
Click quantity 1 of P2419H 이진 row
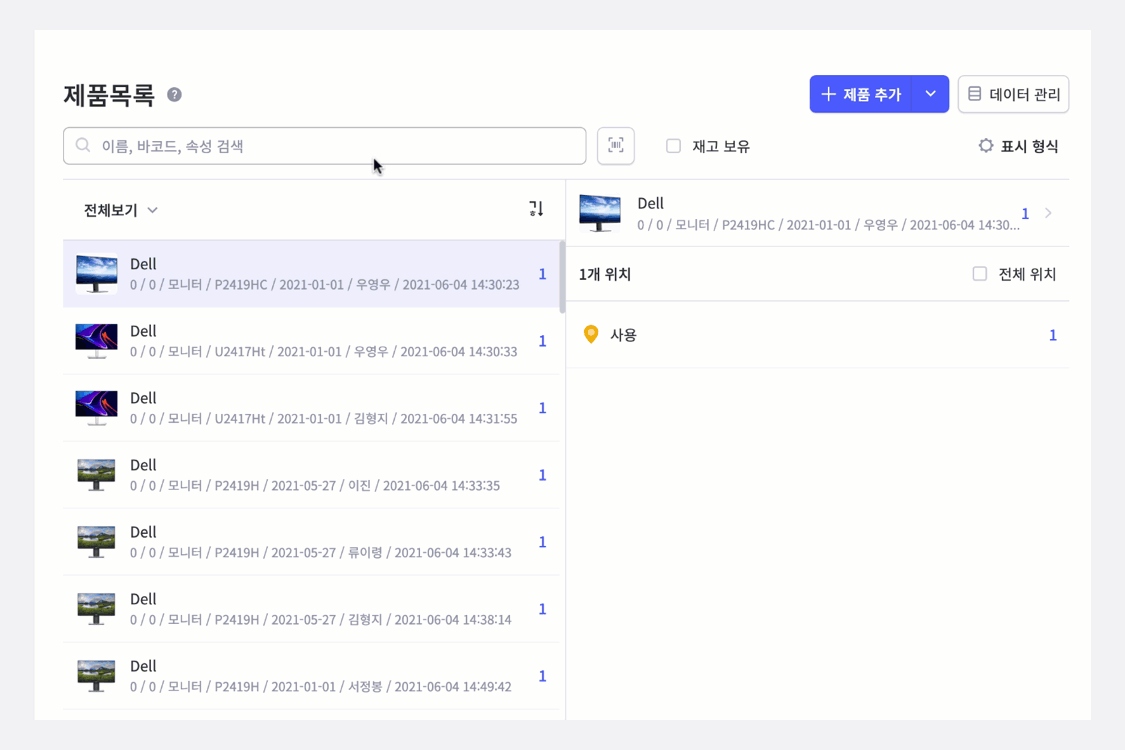[542, 475]
